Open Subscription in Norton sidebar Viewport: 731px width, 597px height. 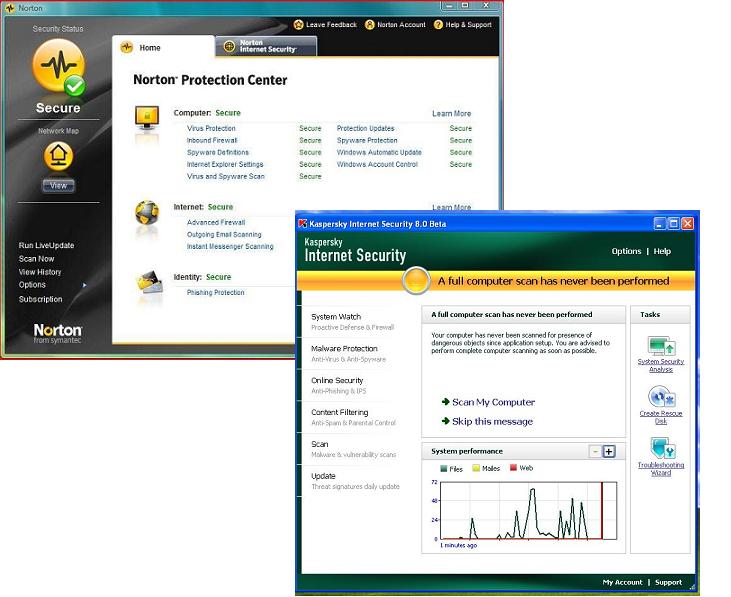40,299
